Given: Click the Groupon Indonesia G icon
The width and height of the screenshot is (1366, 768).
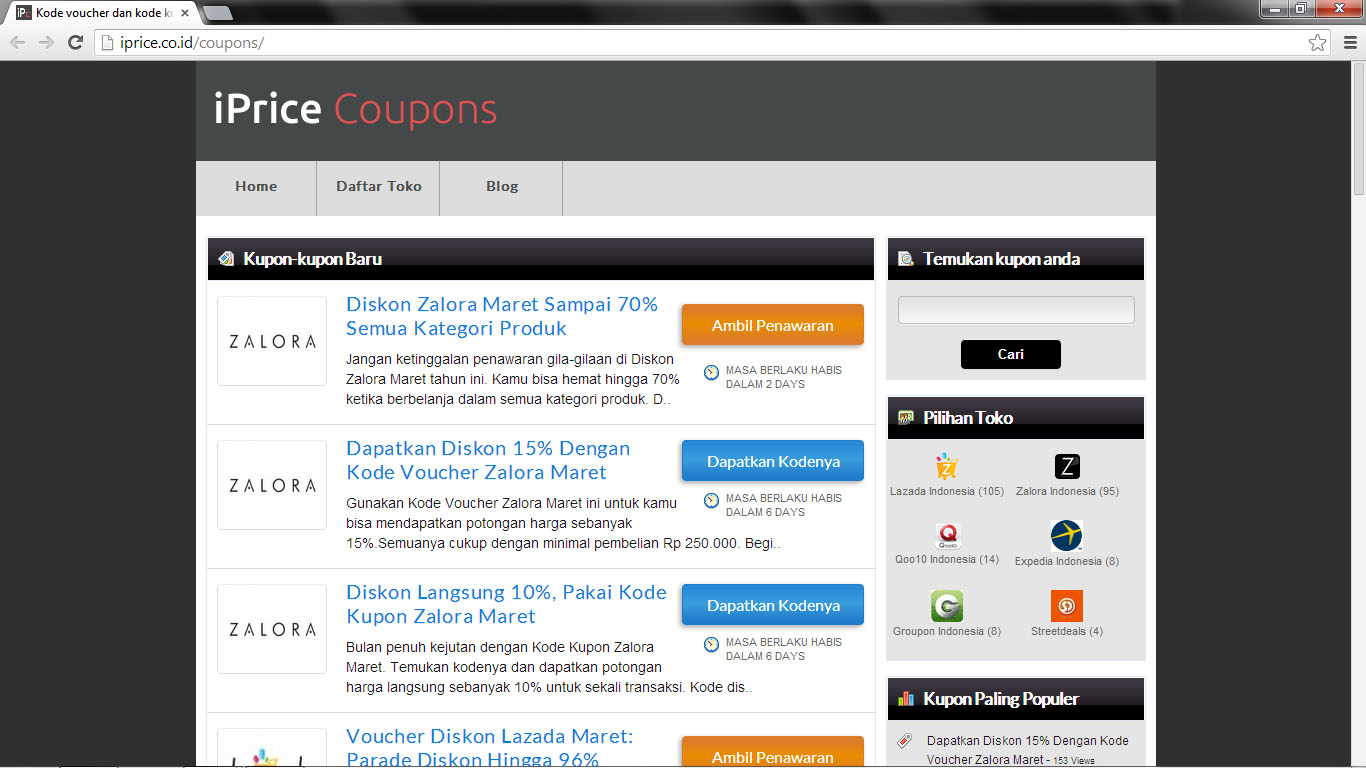Looking at the screenshot, I should tap(947, 606).
